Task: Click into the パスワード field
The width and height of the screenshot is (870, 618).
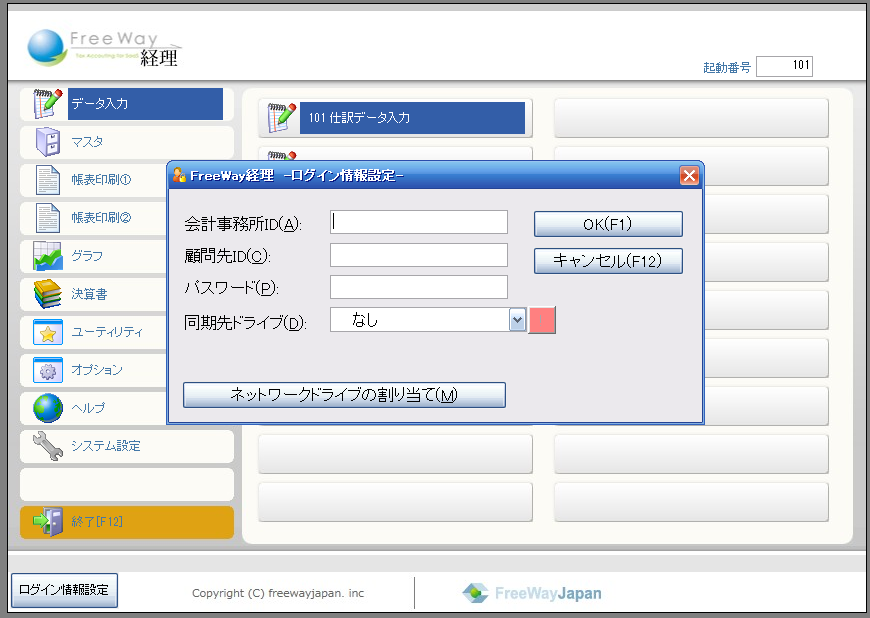Action: tap(419, 288)
